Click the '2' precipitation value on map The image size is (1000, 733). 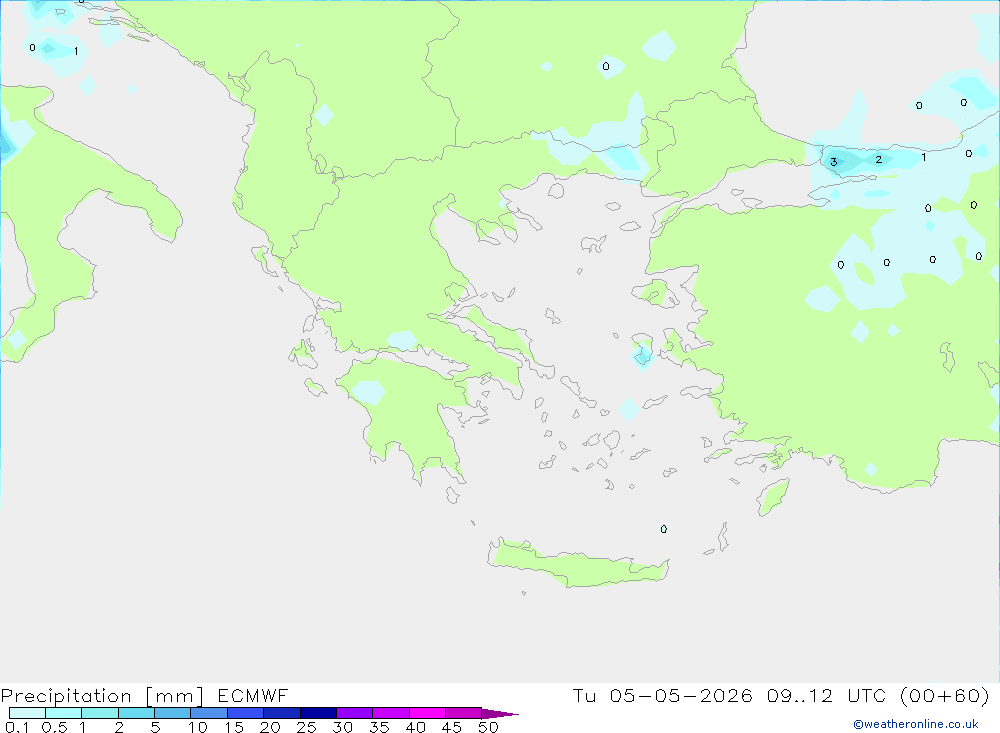point(879,159)
